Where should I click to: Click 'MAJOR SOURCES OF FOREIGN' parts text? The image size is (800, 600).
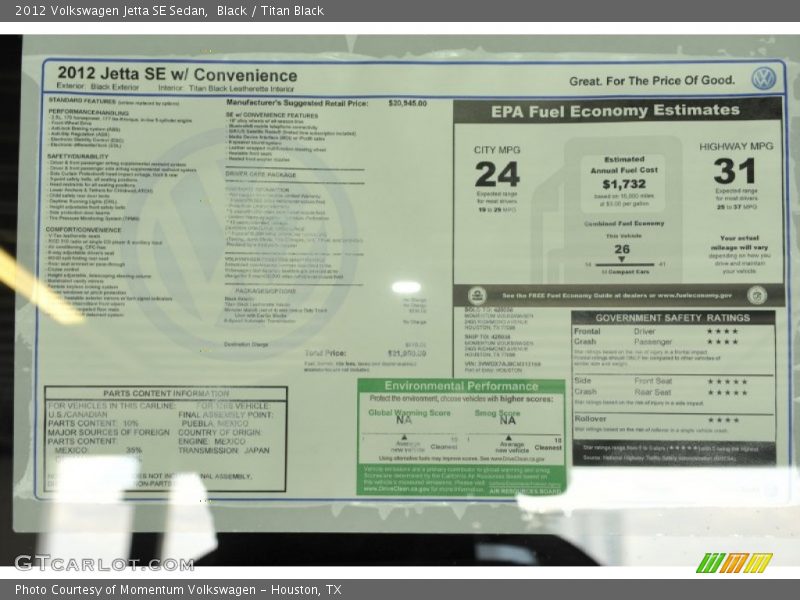[x=109, y=432]
